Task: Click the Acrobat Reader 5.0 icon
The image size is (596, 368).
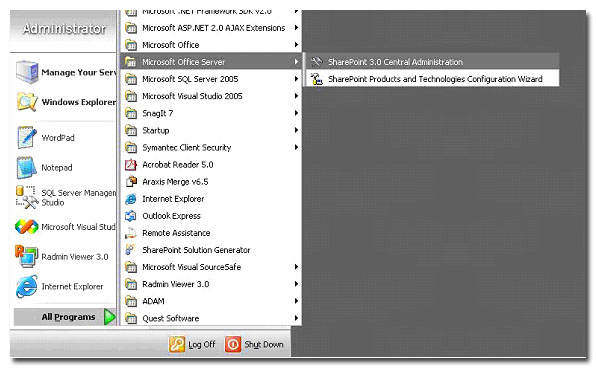Action: pyautogui.click(x=131, y=165)
